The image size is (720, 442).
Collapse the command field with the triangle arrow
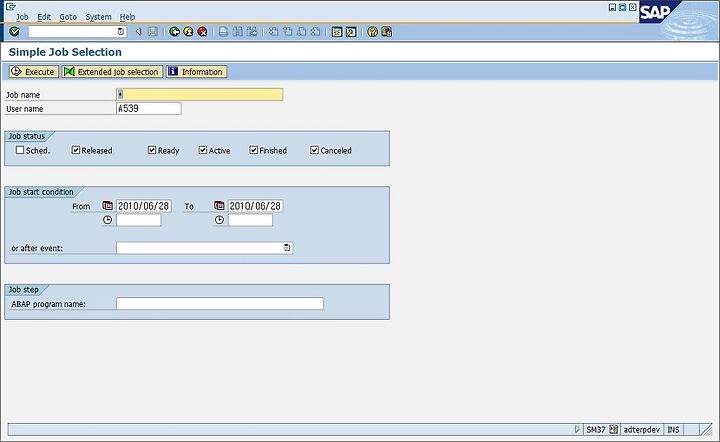click(x=138, y=32)
